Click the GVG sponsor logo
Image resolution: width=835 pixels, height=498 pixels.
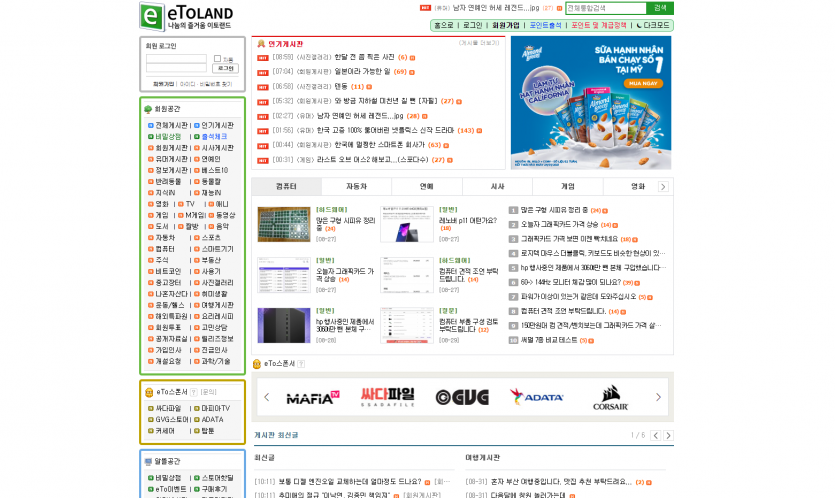461,397
